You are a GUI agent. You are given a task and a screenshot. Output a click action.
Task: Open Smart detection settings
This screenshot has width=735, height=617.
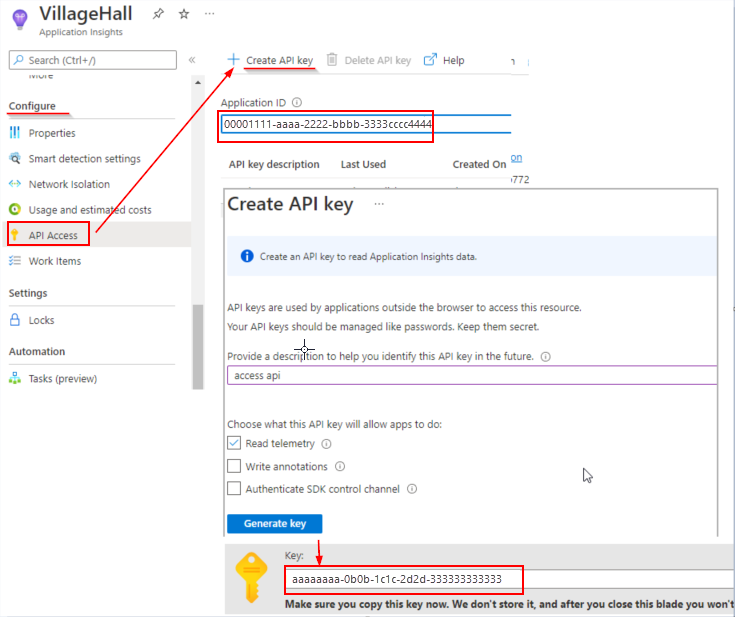(x=84, y=158)
